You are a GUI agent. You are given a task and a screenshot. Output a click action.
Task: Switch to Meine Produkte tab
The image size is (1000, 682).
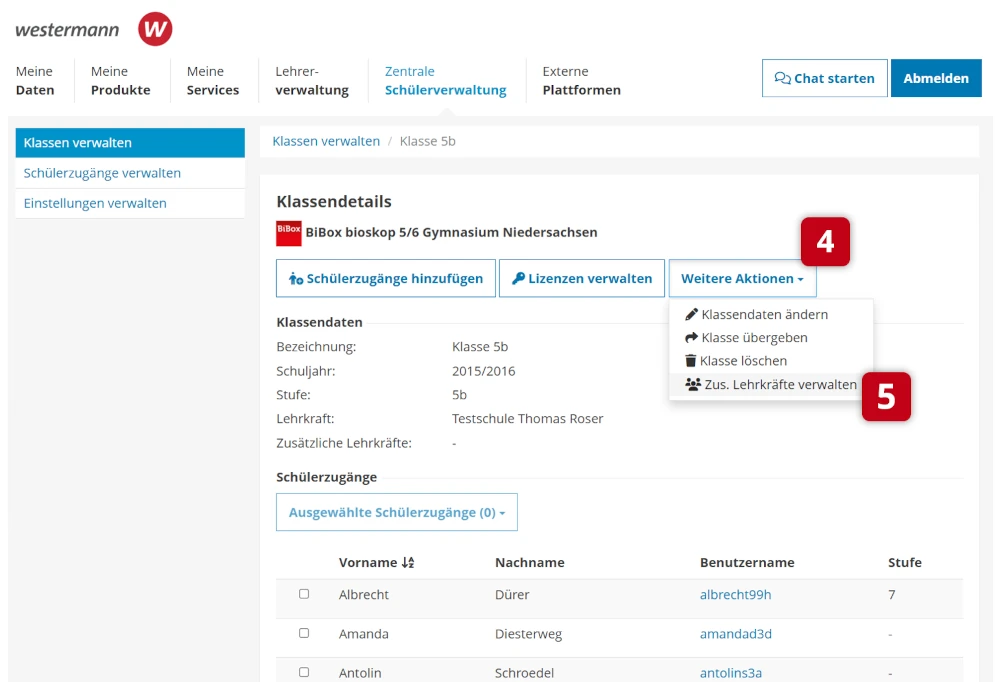coord(120,80)
